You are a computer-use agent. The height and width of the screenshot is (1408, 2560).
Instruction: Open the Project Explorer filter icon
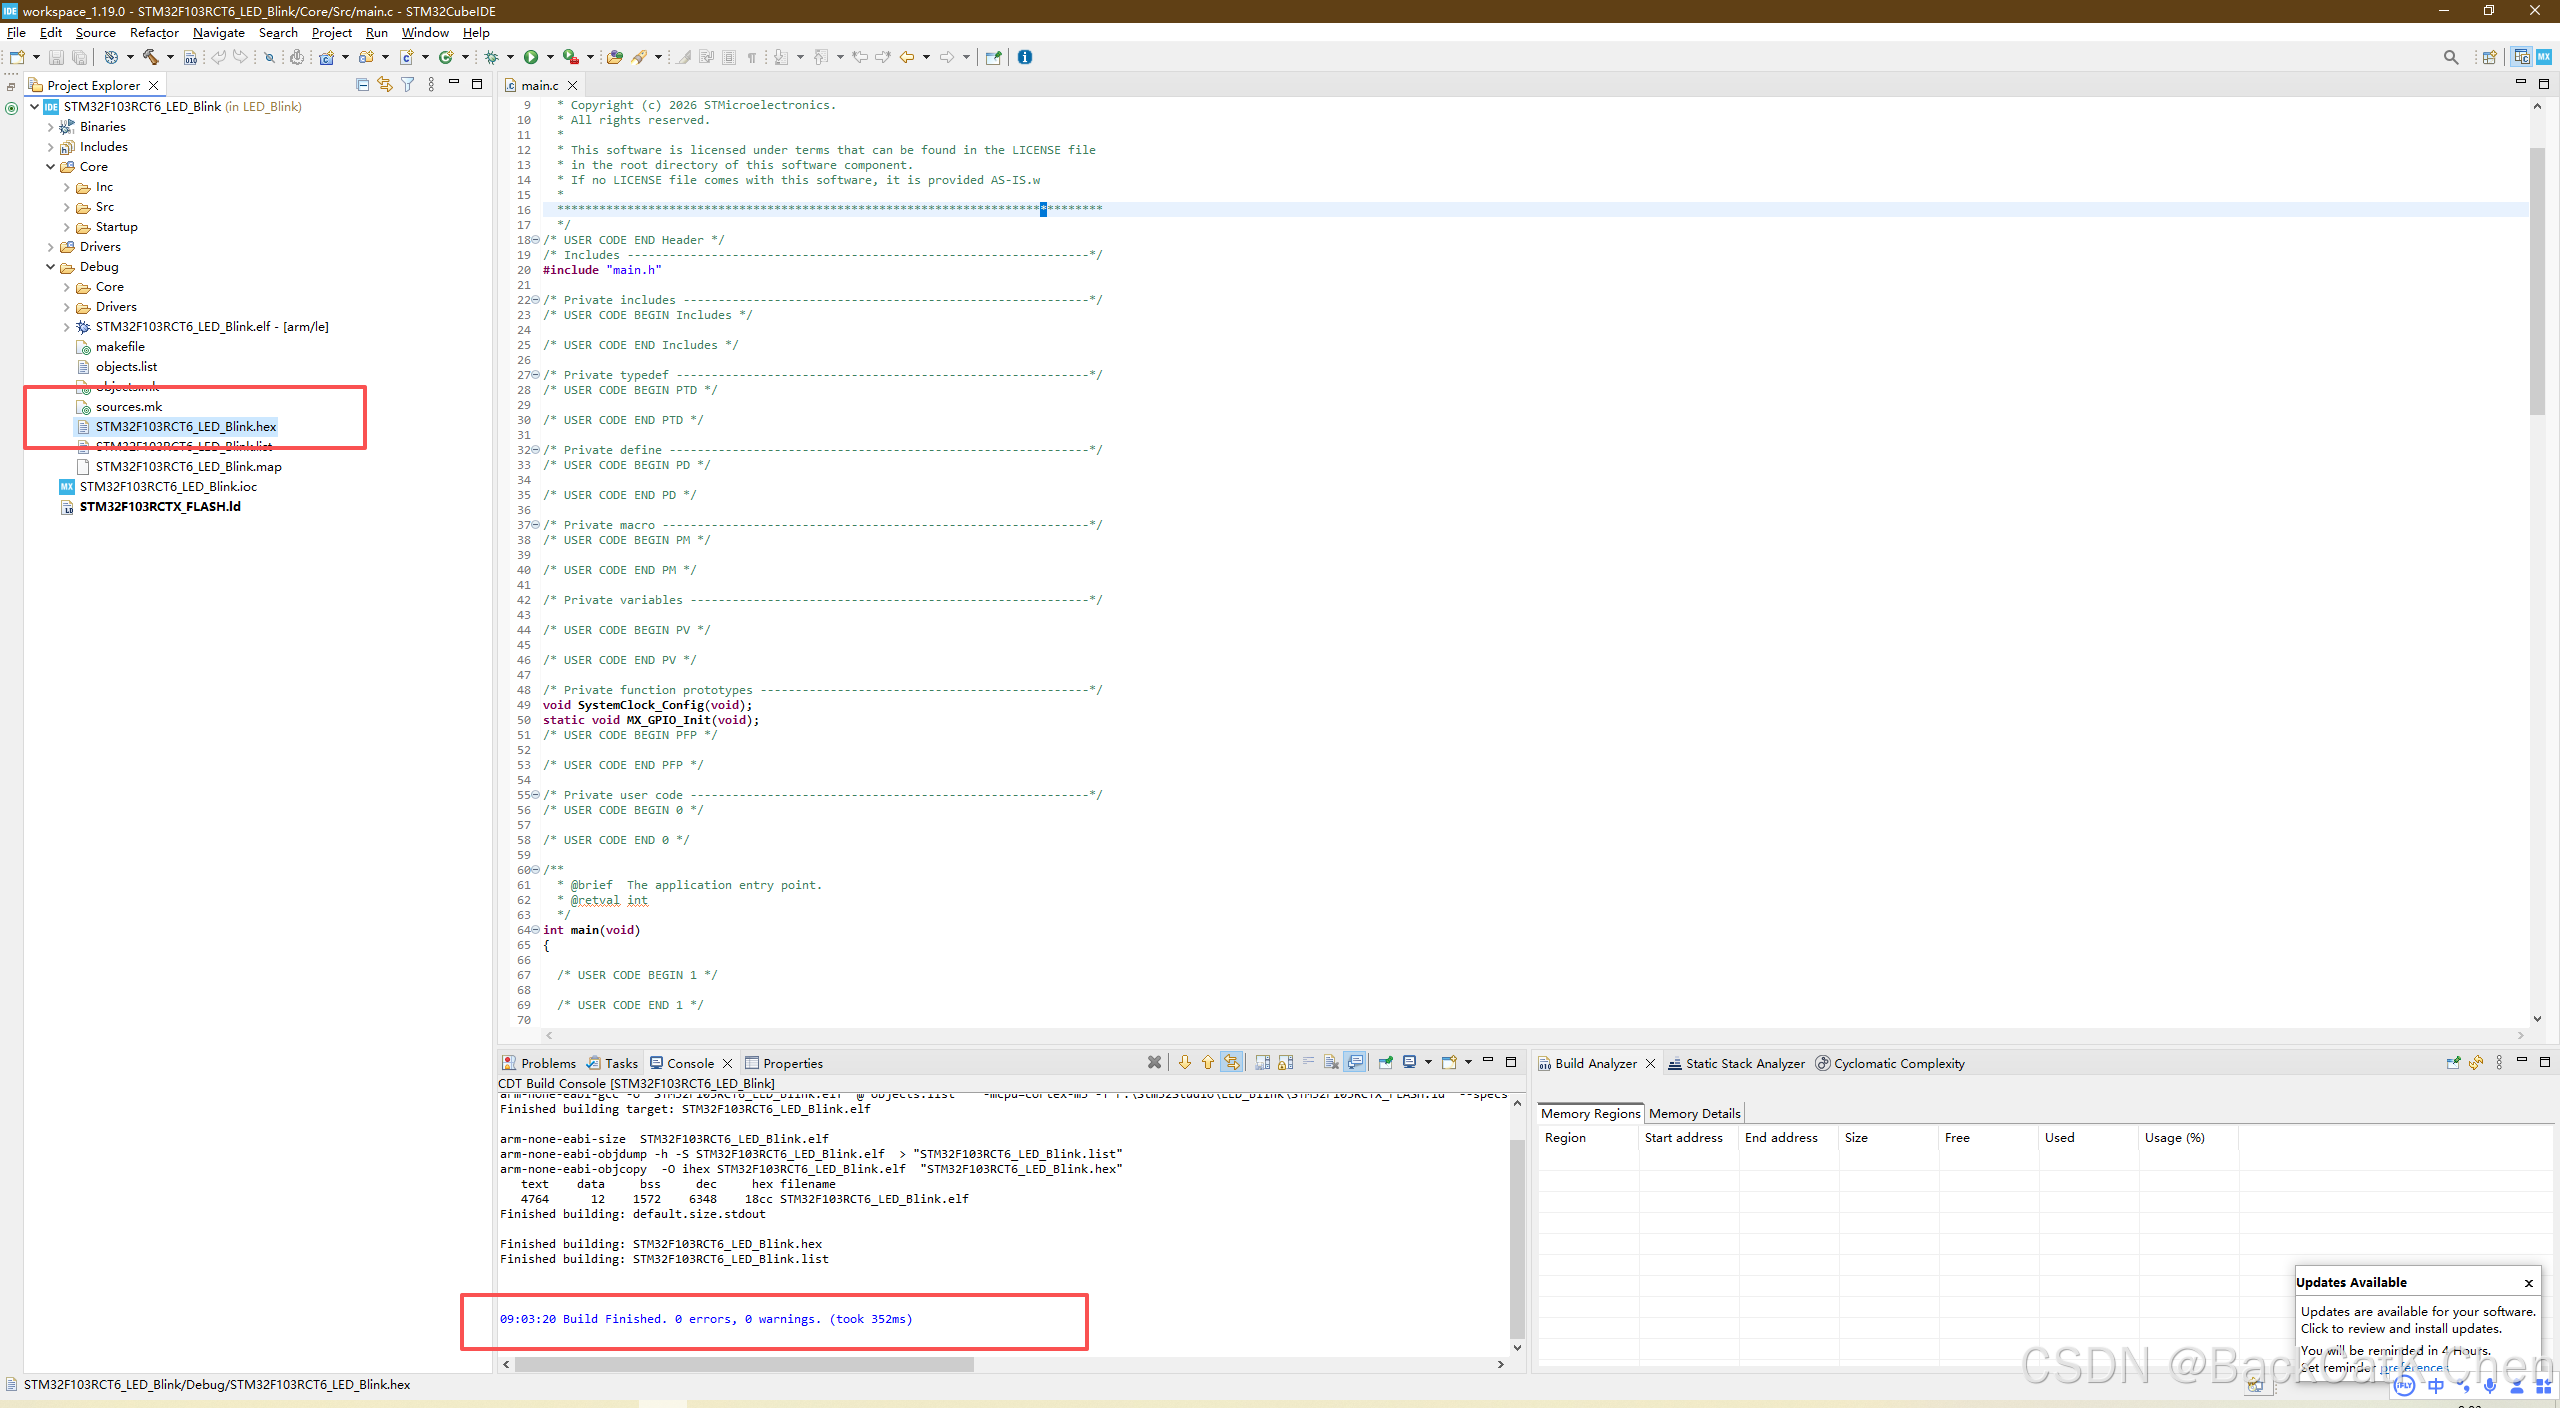pos(407,85)
